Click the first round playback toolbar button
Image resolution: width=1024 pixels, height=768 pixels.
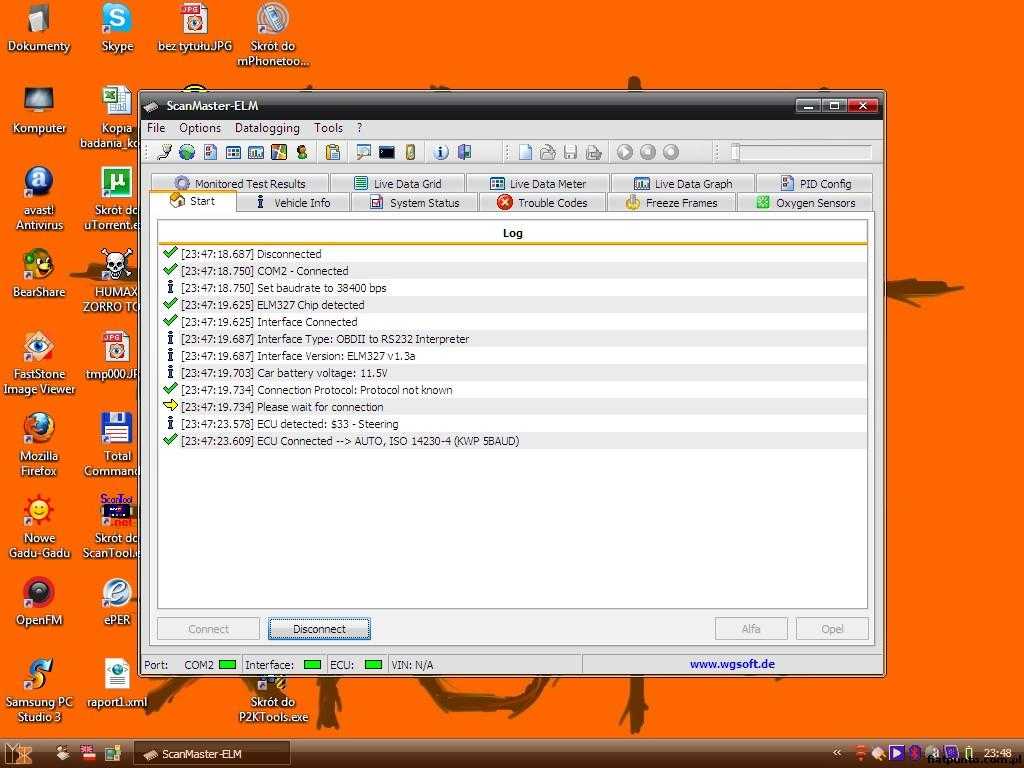pos(624,152)
